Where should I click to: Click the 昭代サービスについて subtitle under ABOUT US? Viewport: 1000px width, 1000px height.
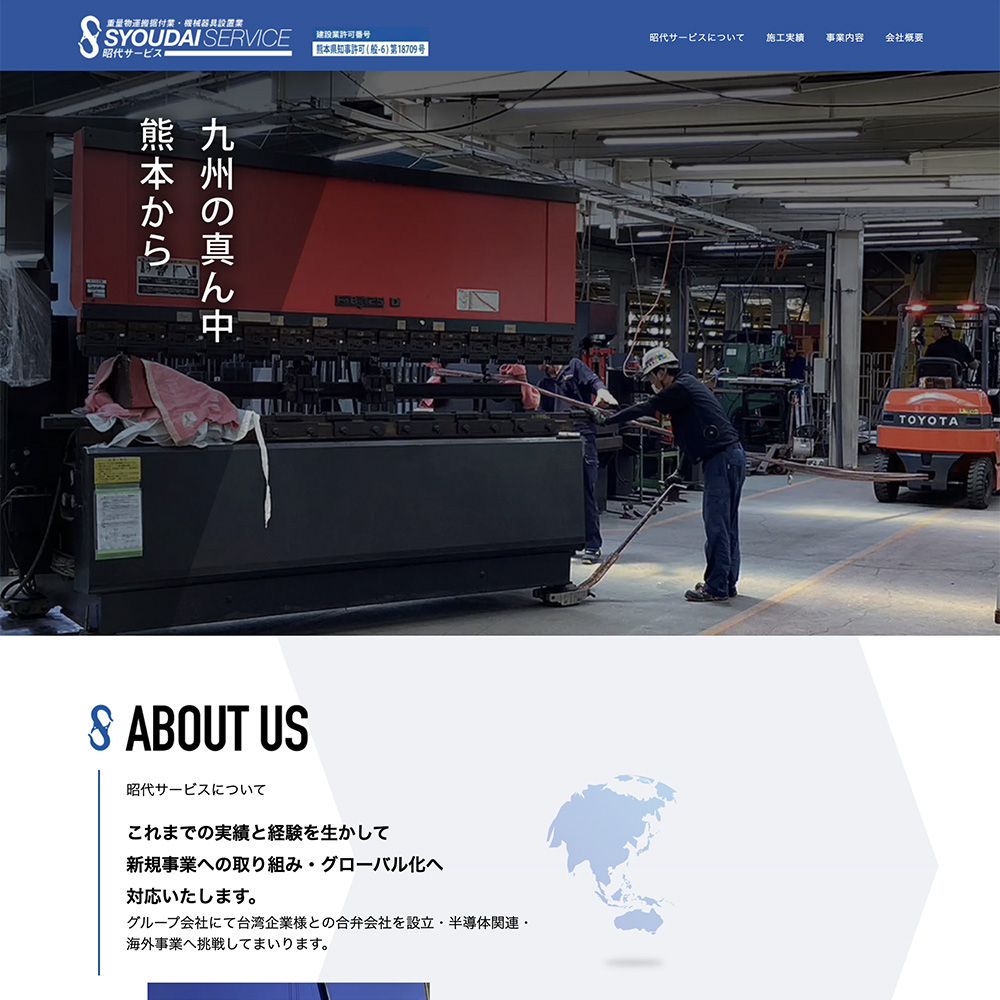point(196,789)
